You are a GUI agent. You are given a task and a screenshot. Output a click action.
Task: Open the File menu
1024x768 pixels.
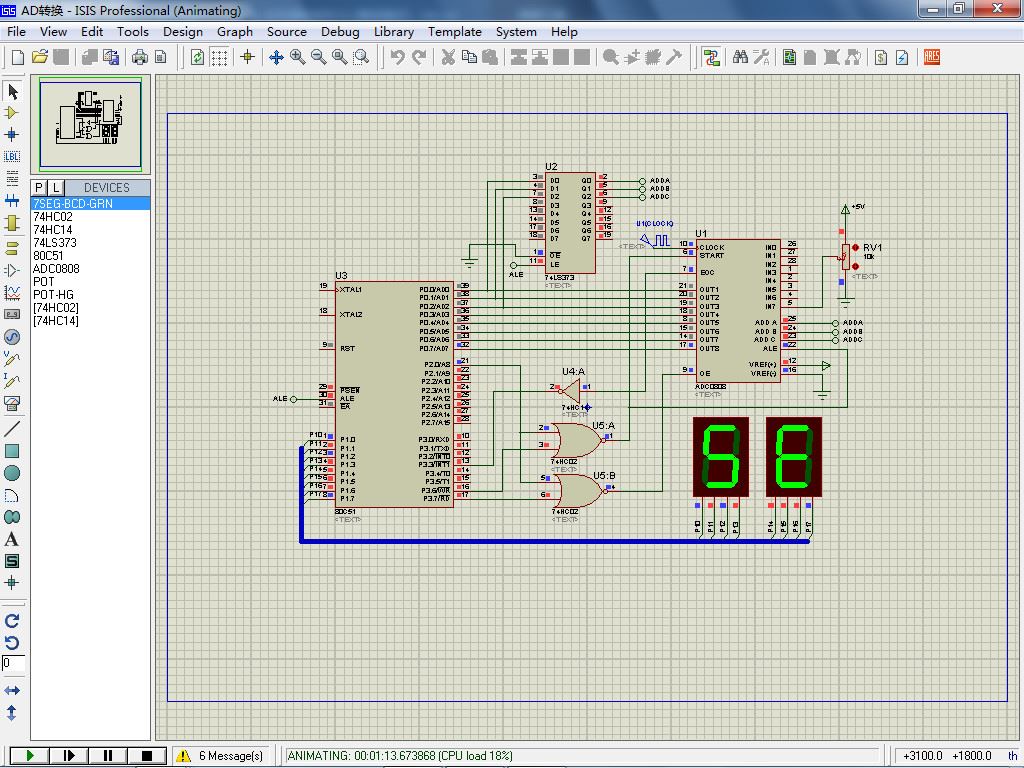click(x=16, y=31)
